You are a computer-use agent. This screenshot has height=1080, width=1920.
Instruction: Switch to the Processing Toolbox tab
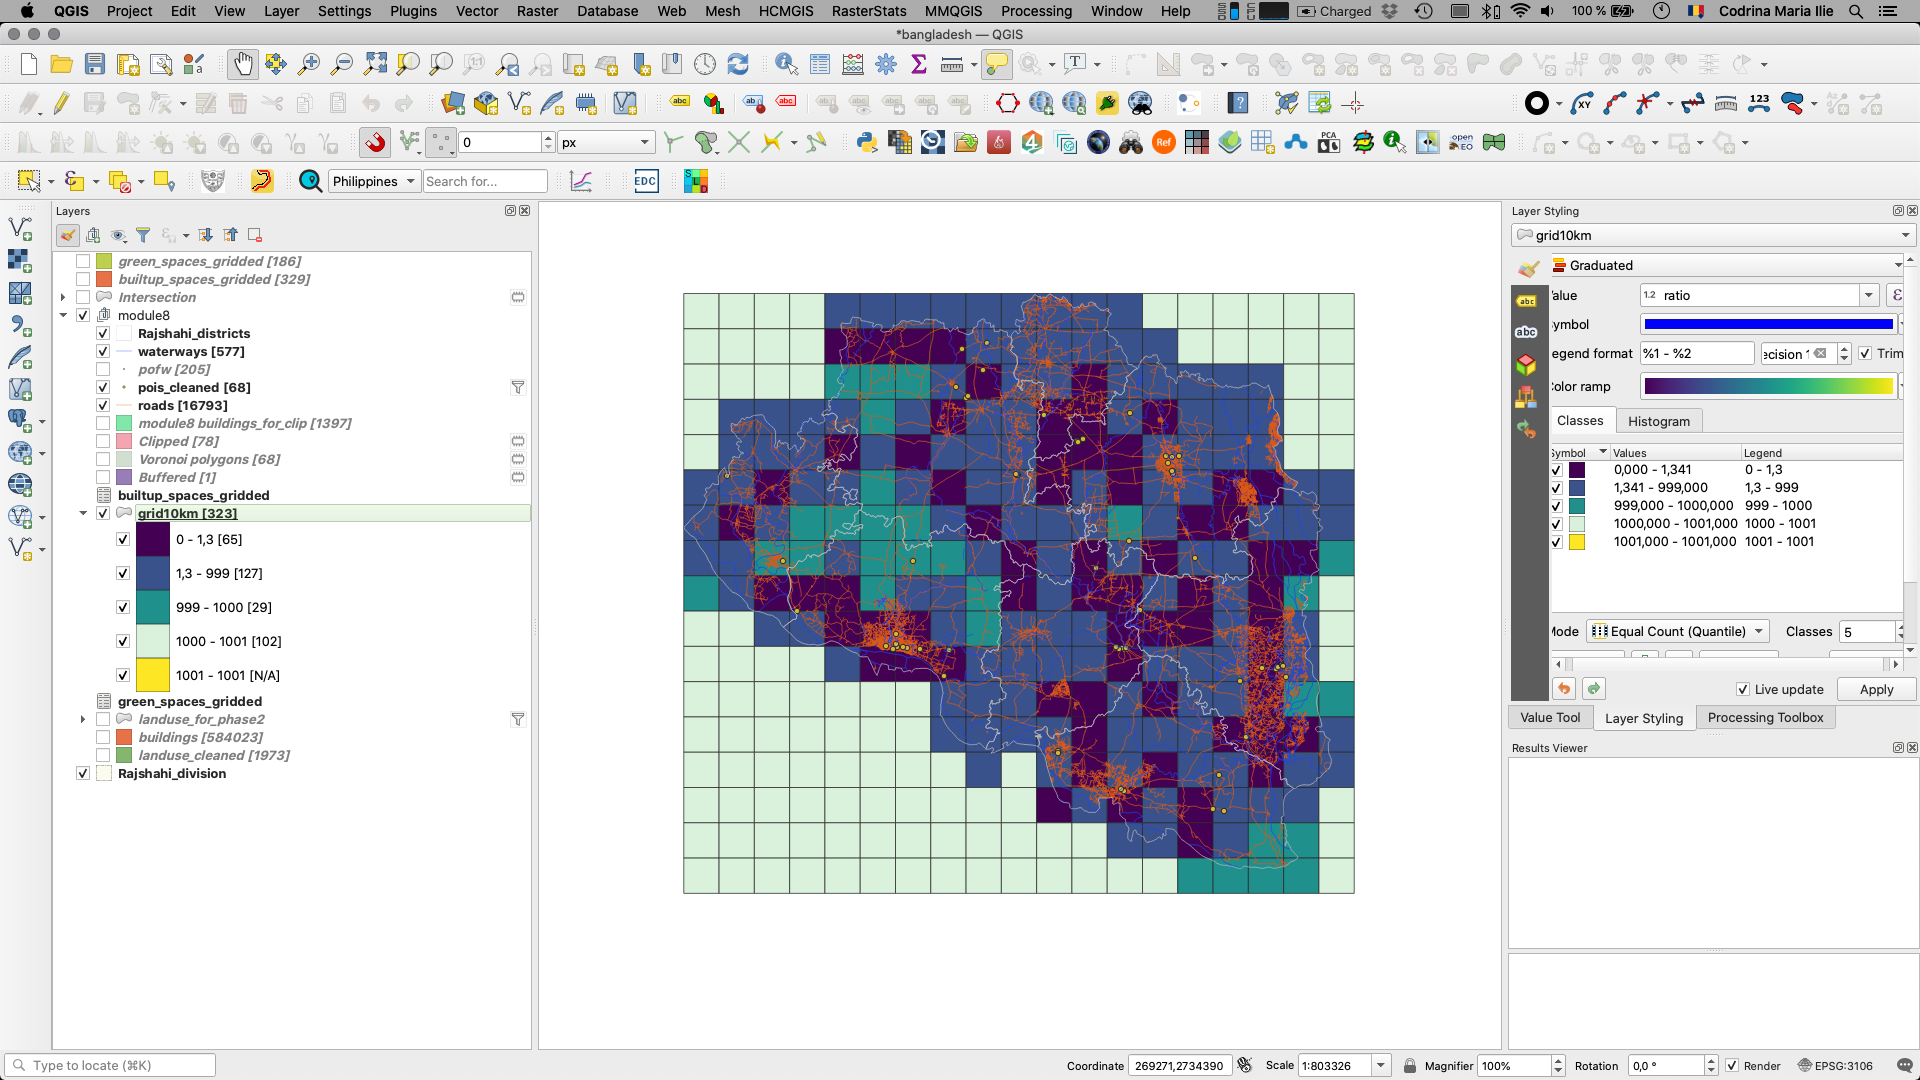pos(1765,718)
